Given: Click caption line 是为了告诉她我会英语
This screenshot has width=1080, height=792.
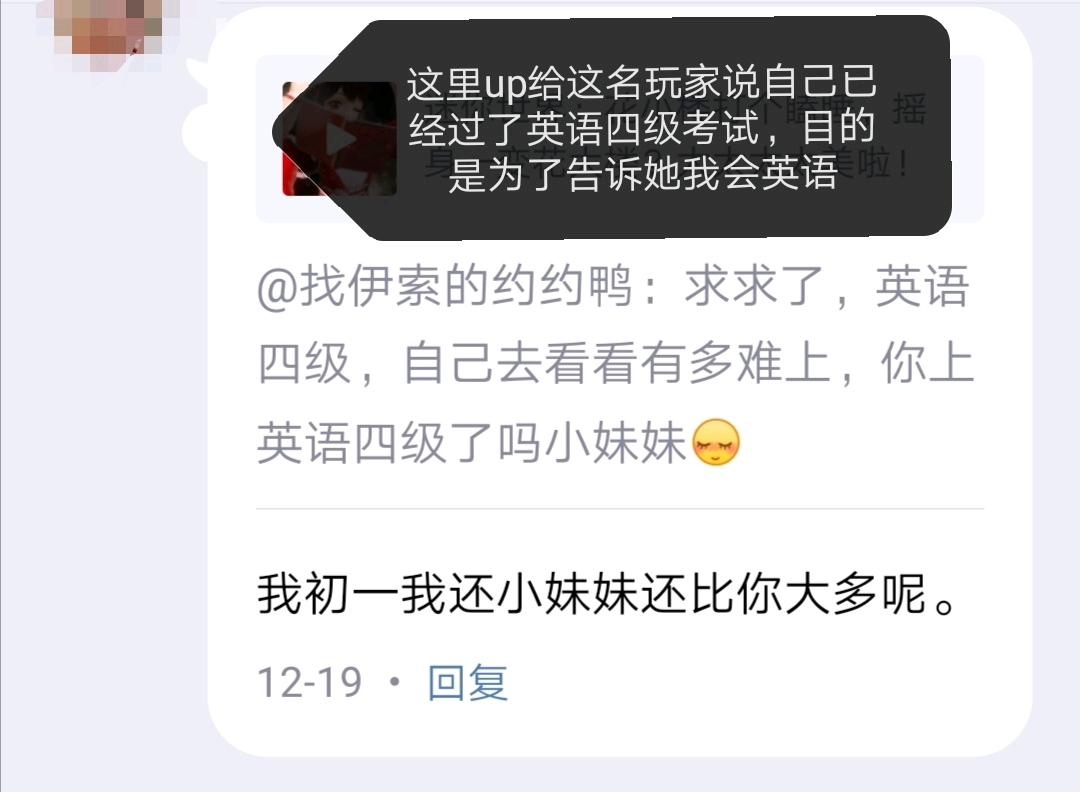Looking at the screenshot, I should 643,172.
